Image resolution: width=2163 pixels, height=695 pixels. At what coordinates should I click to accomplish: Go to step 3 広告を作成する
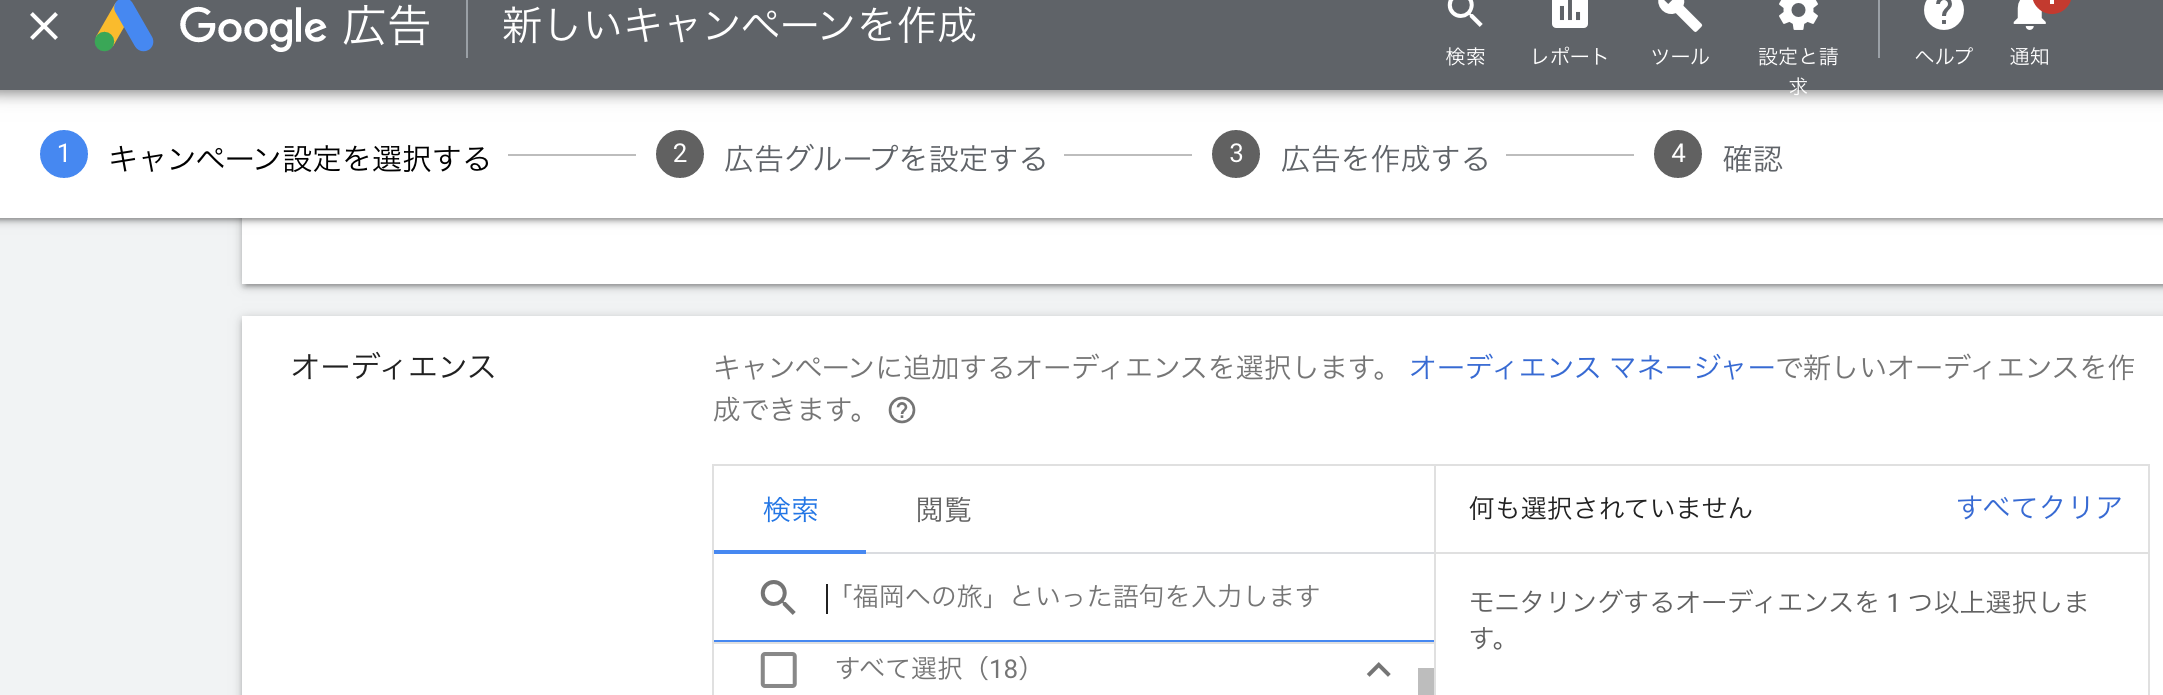[1384, 158]
